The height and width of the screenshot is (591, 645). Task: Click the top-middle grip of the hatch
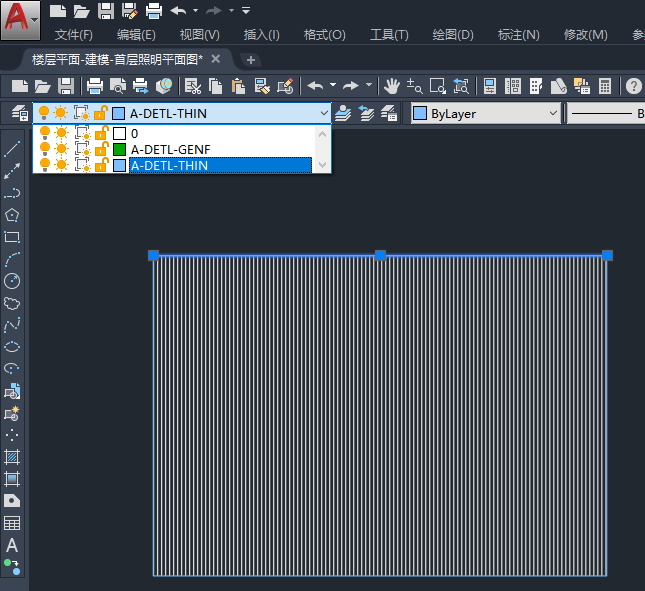point(381,255)
